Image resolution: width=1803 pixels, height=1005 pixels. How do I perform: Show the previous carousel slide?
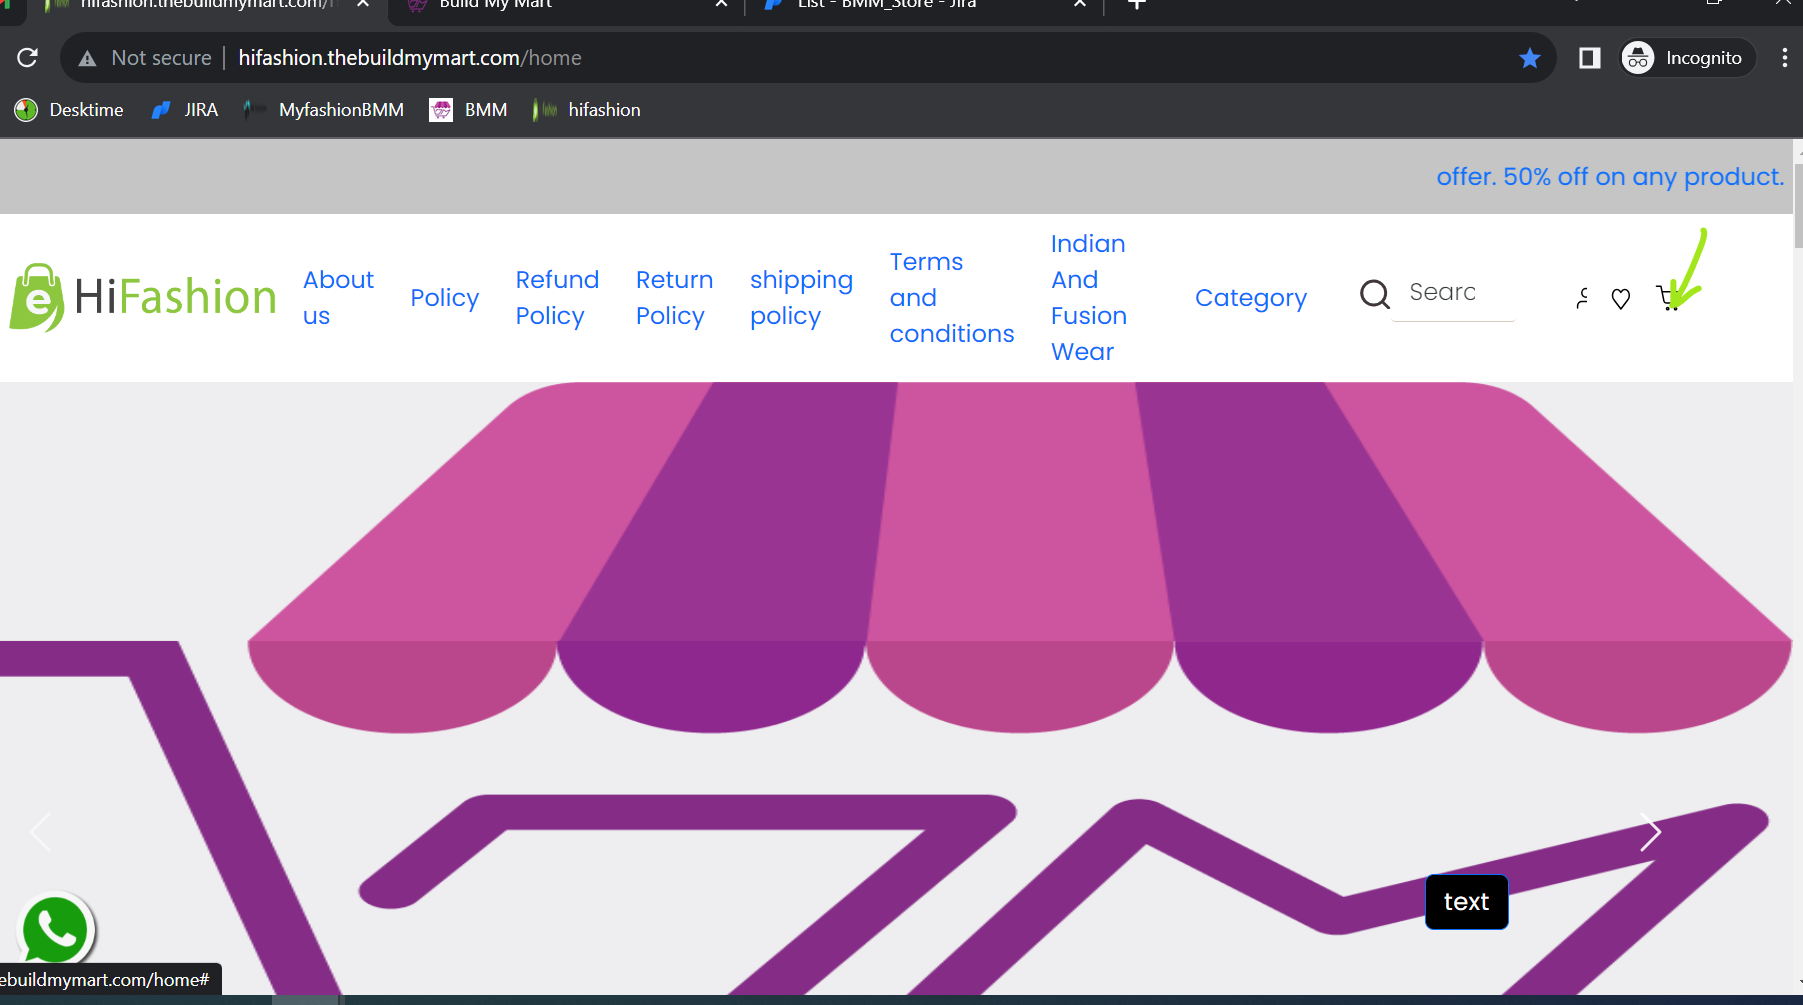40,832
